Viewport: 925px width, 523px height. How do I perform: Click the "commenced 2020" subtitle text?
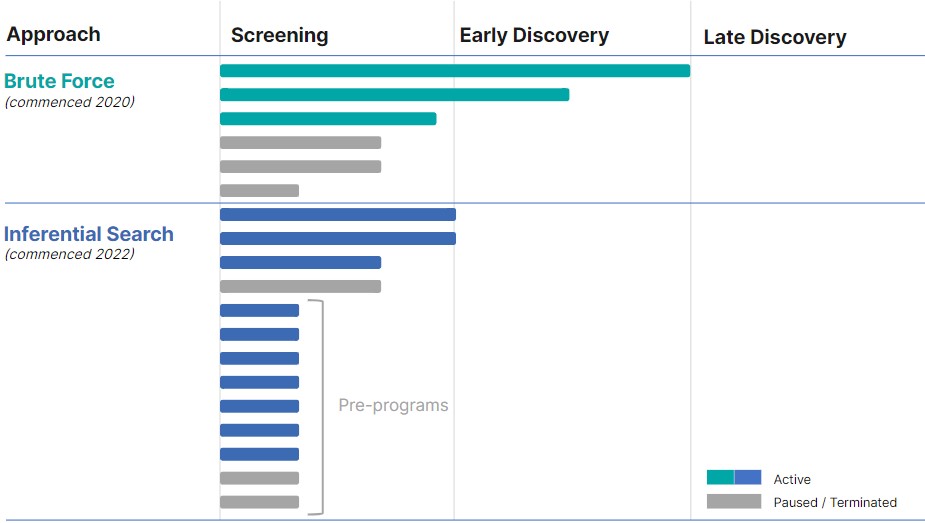pos(69,102)
